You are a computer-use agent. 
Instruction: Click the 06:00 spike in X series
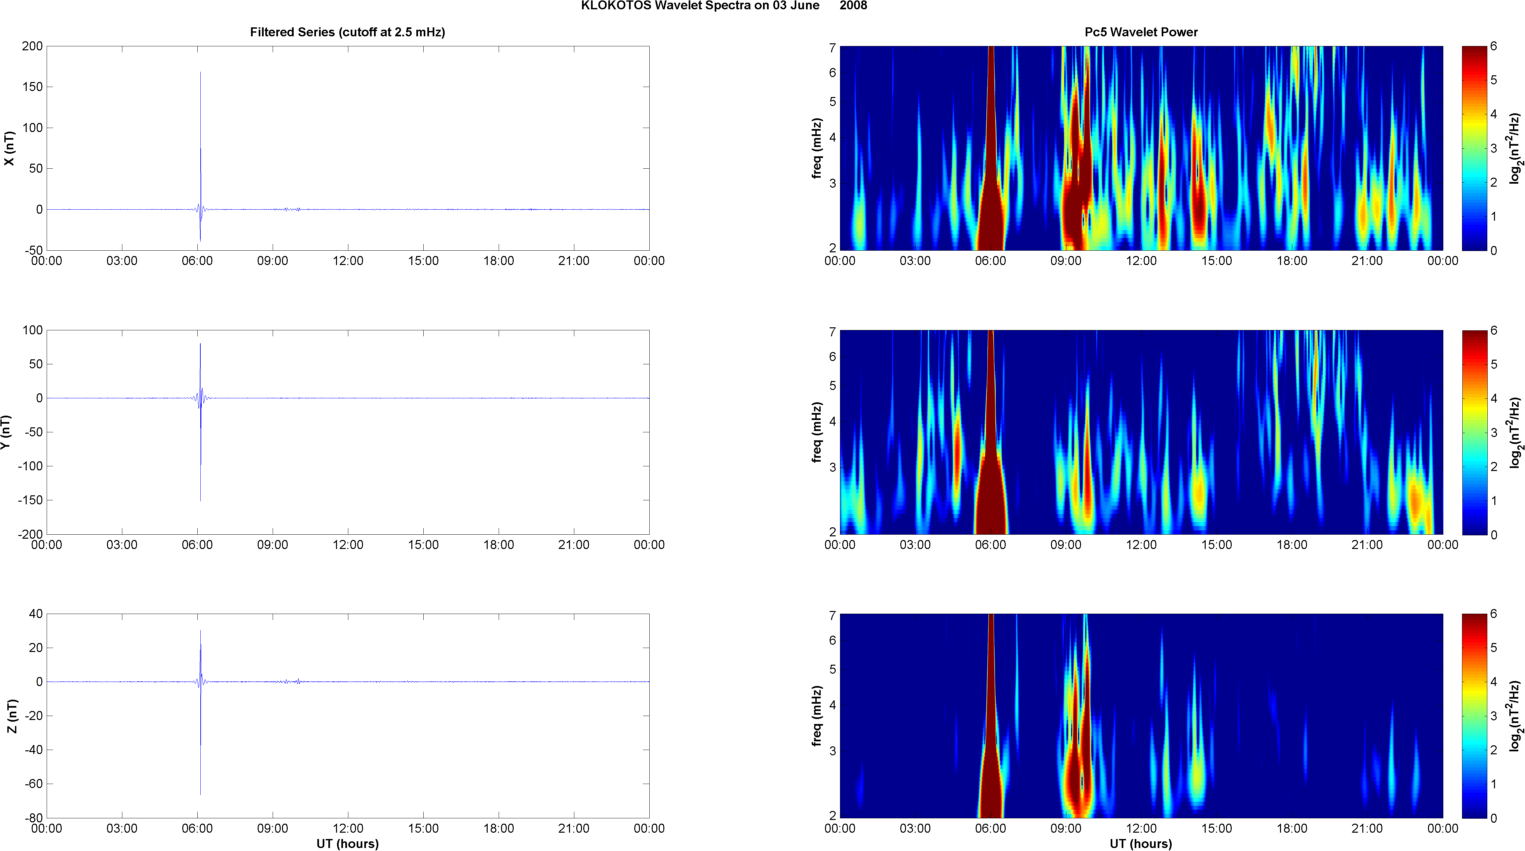pos(200,157)
